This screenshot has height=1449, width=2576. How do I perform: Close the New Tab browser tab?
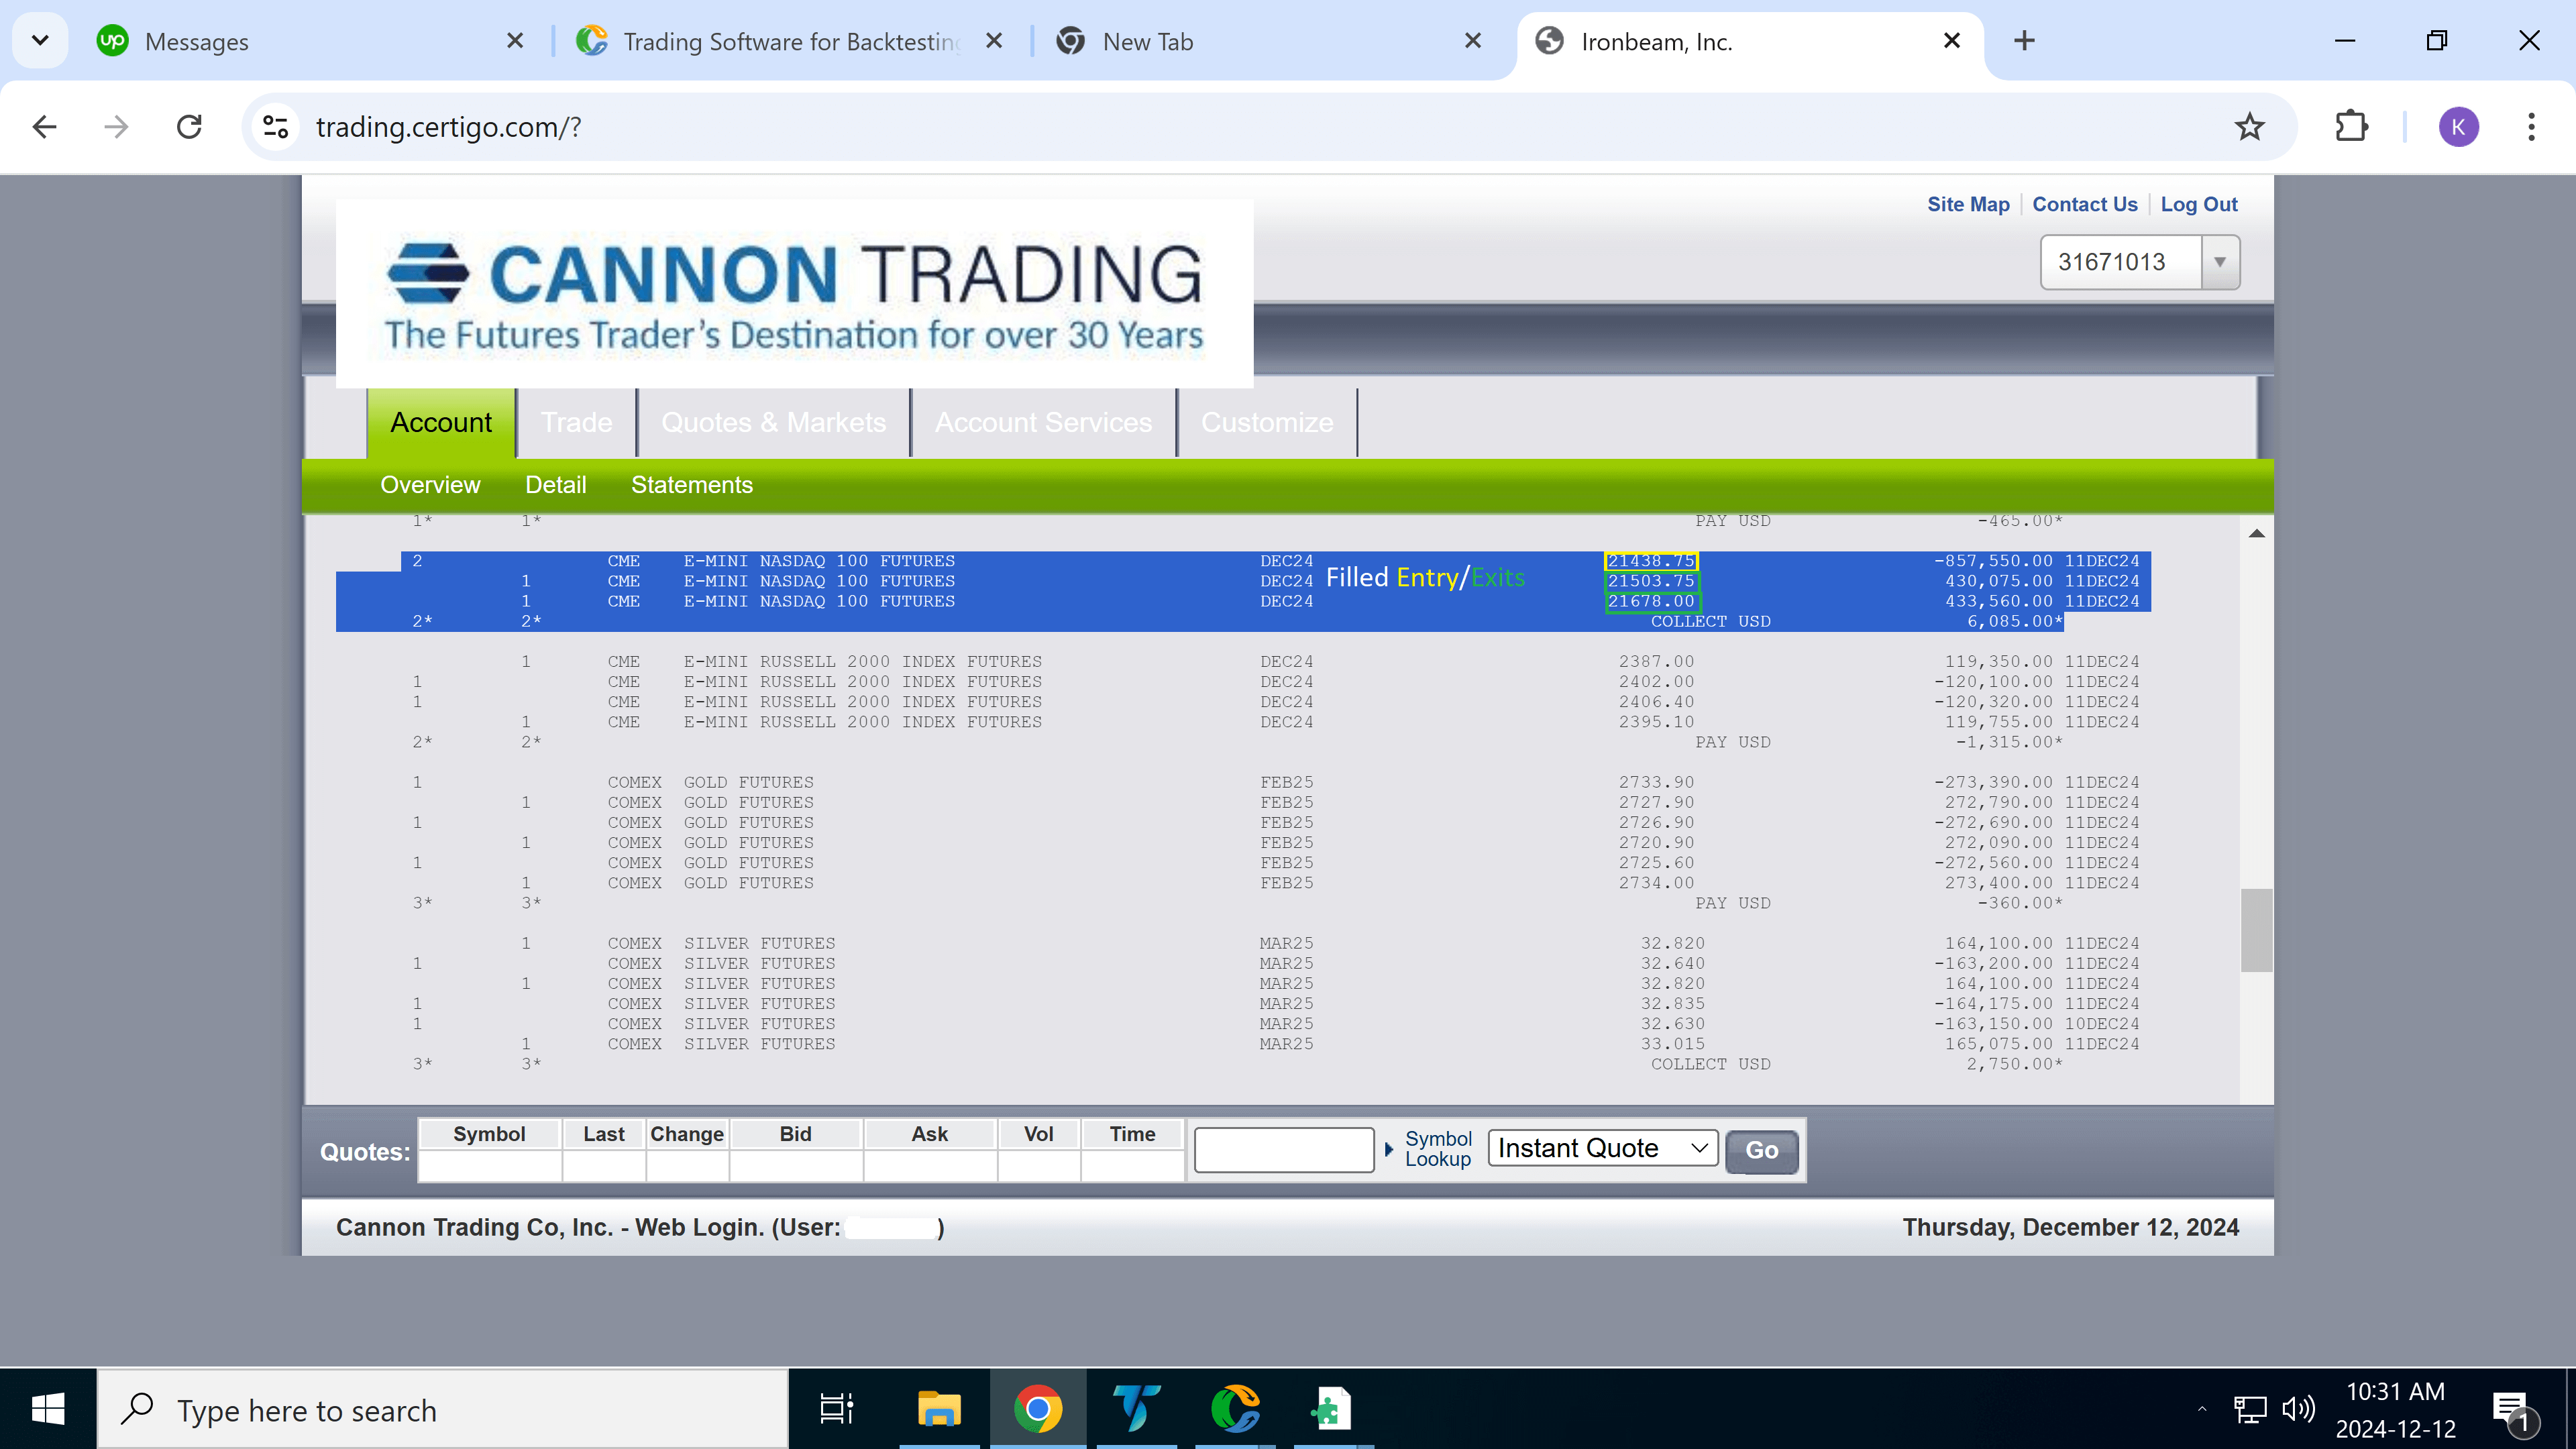tap(1473, 41)
